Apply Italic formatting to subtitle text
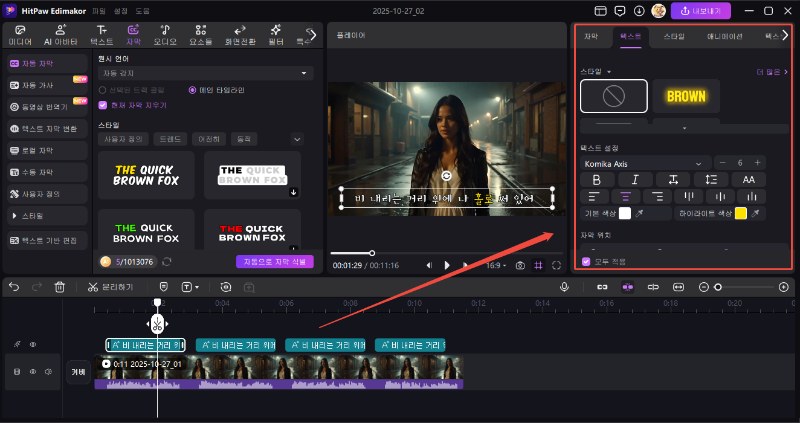The width and height of the screenshot is (800, 423). click(x=635, y=179)
